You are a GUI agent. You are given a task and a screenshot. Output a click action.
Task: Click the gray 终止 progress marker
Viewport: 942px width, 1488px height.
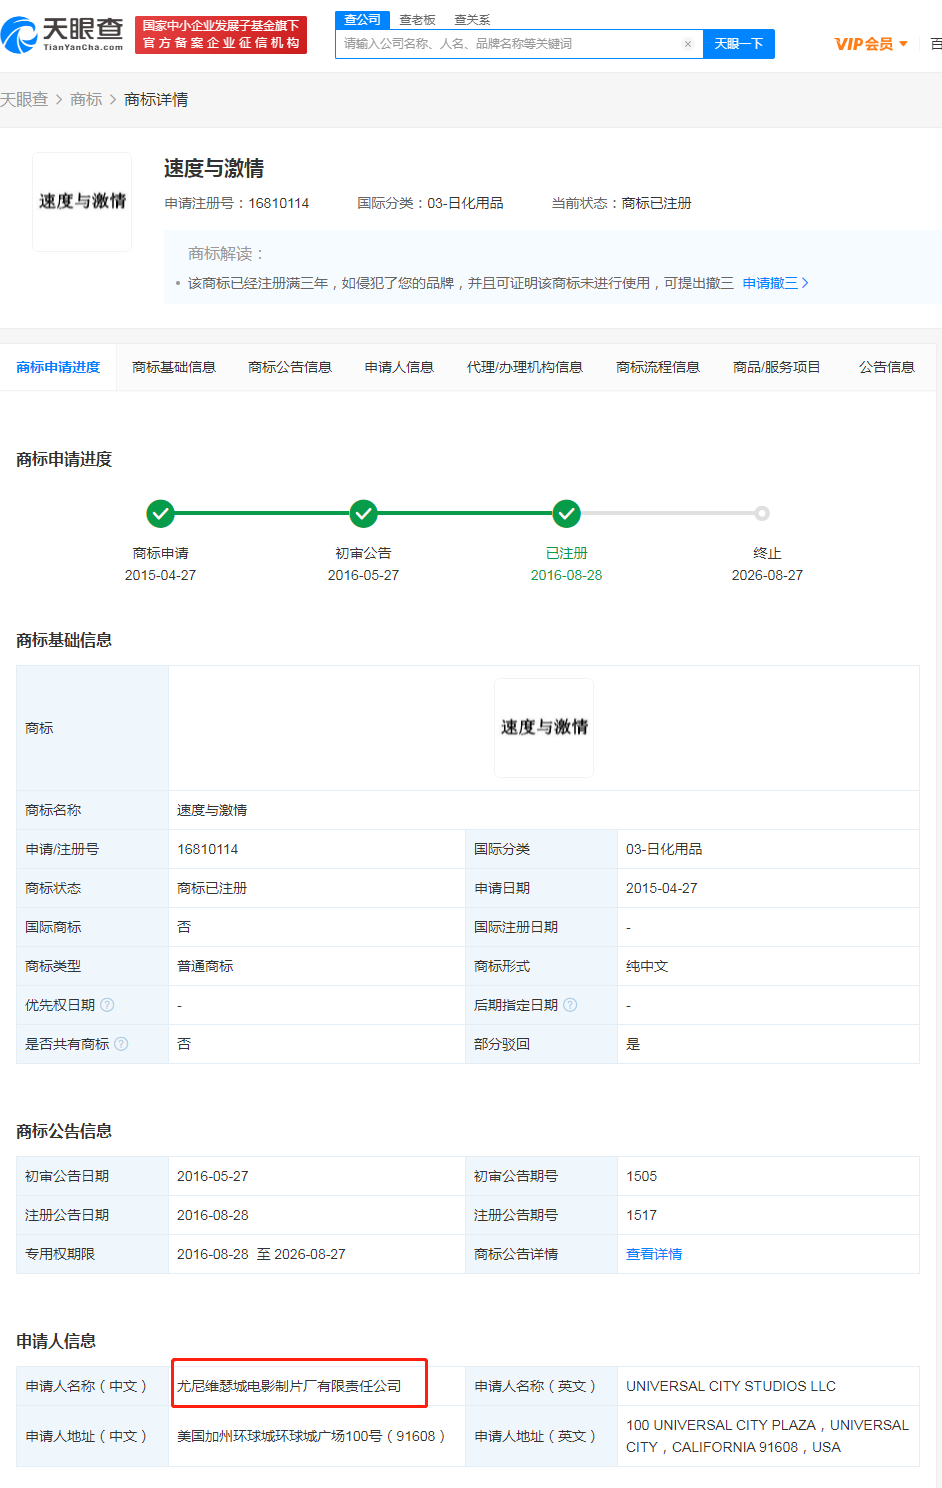pos(762,513)
